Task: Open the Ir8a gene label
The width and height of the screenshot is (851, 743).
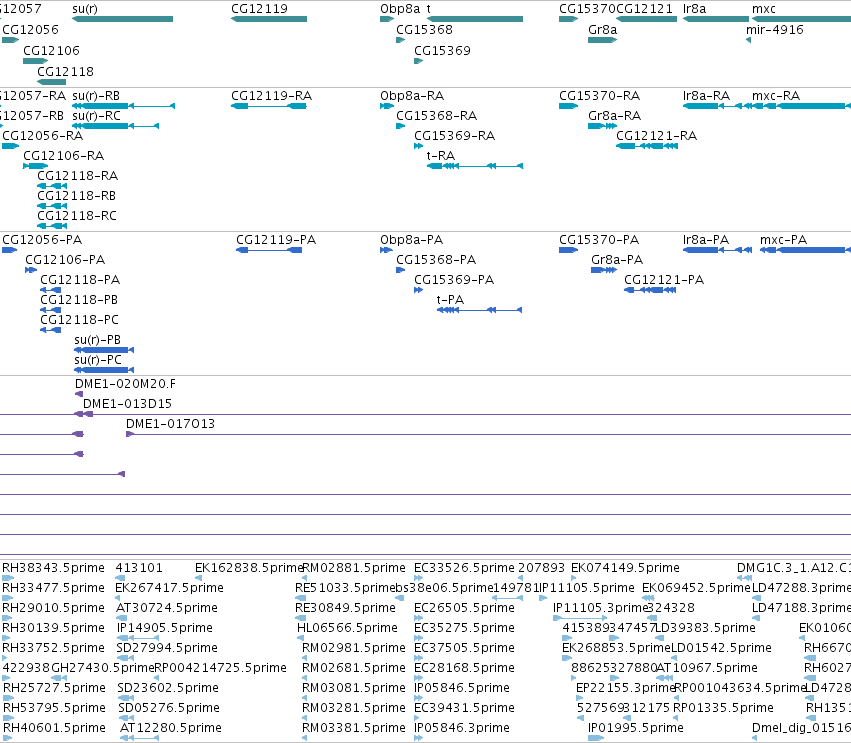Action: 695,9
